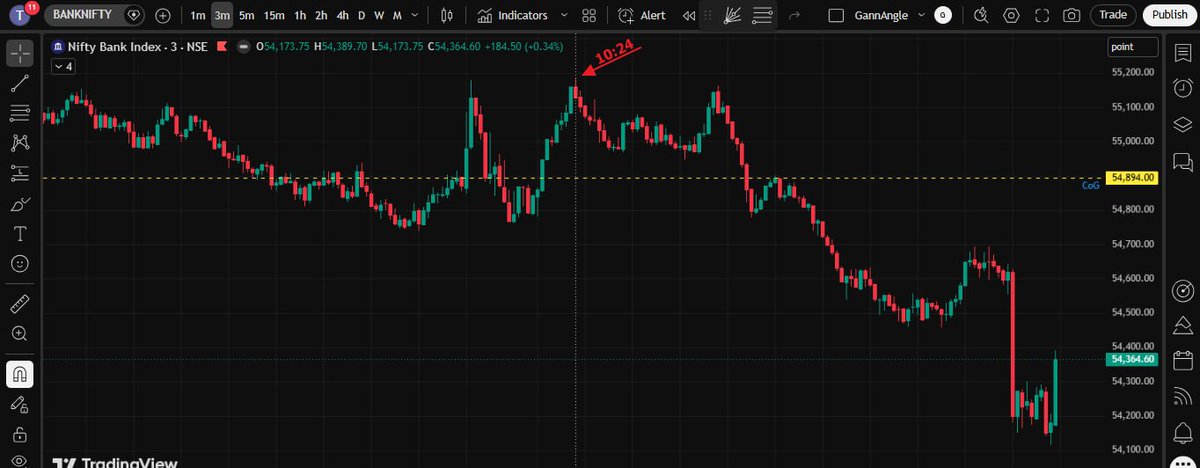The height and width of the screenshot is (468, 1200).
Task: Expand the collapsed indicators legend (4)
Action: coord(62,66)
